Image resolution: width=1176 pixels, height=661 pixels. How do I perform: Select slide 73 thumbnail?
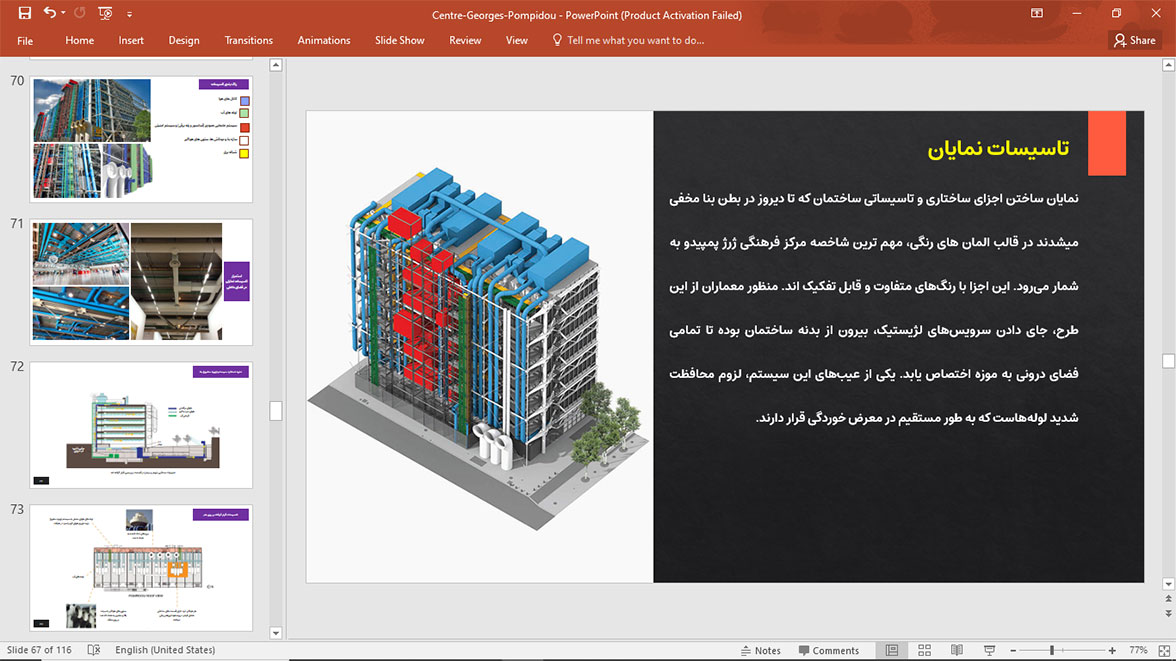pyautogui.click(x=141, y=568)
